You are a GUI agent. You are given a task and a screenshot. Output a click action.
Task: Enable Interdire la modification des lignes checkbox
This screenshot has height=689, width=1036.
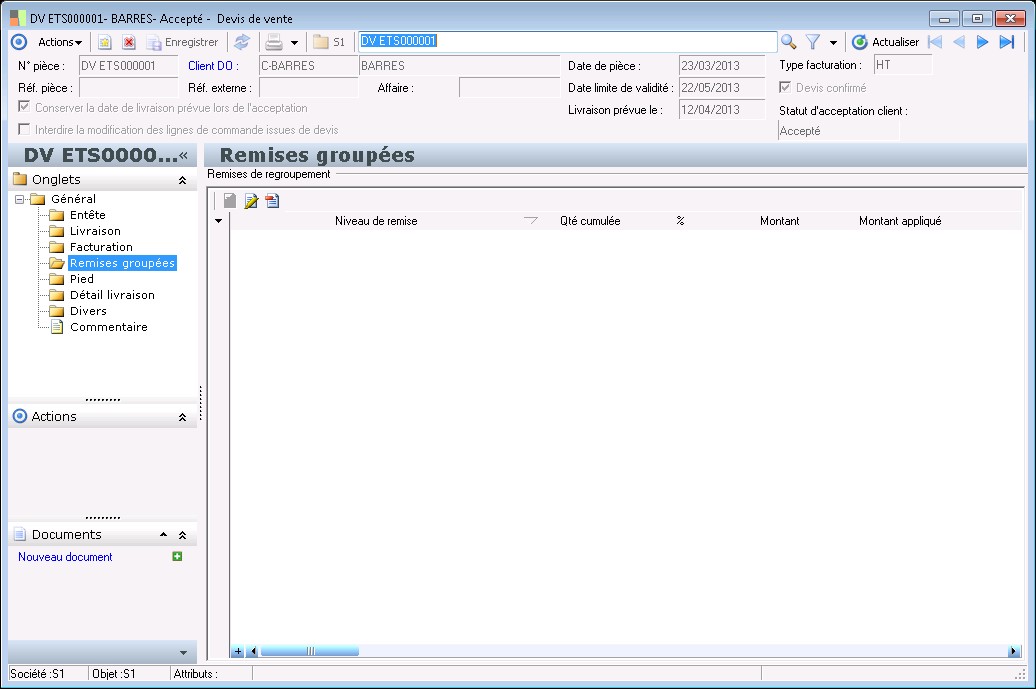tap(24, 130)
